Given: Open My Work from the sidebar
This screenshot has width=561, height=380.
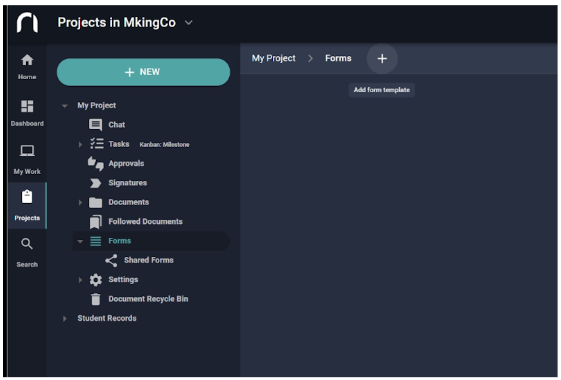Looking at the screenshot, I should pos(27,160).
